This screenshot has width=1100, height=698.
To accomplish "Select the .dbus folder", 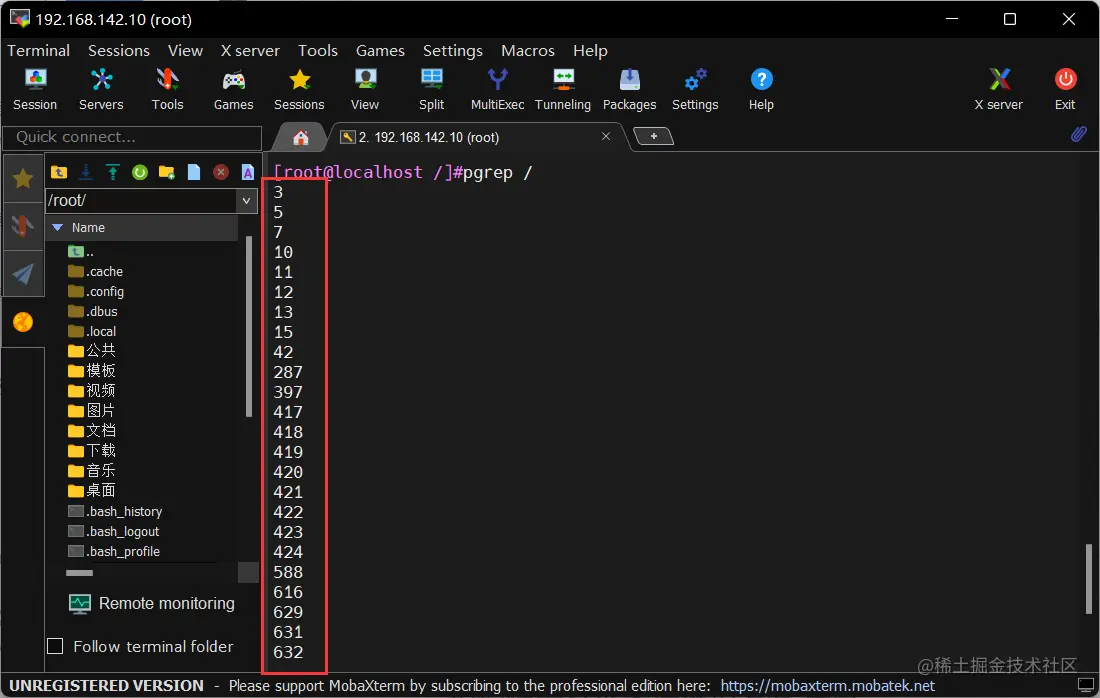I will (93, 311).
